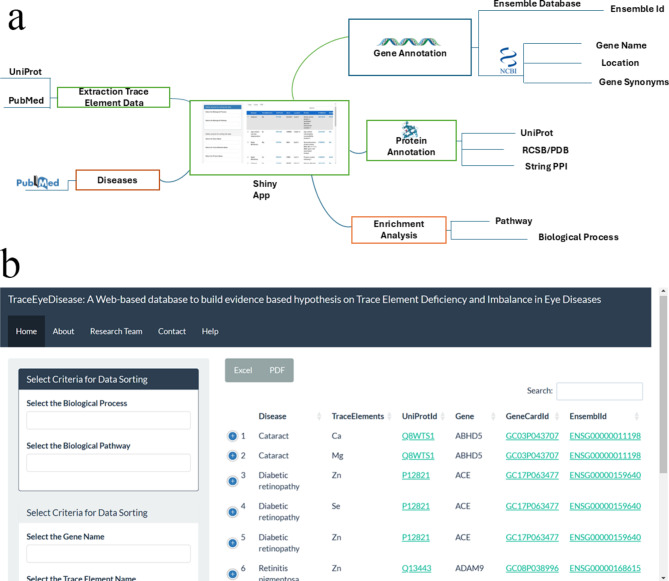Expand row 2 Cataract Mg plus icon
Viewport: 669px width, 581px height.
[233, 456]
